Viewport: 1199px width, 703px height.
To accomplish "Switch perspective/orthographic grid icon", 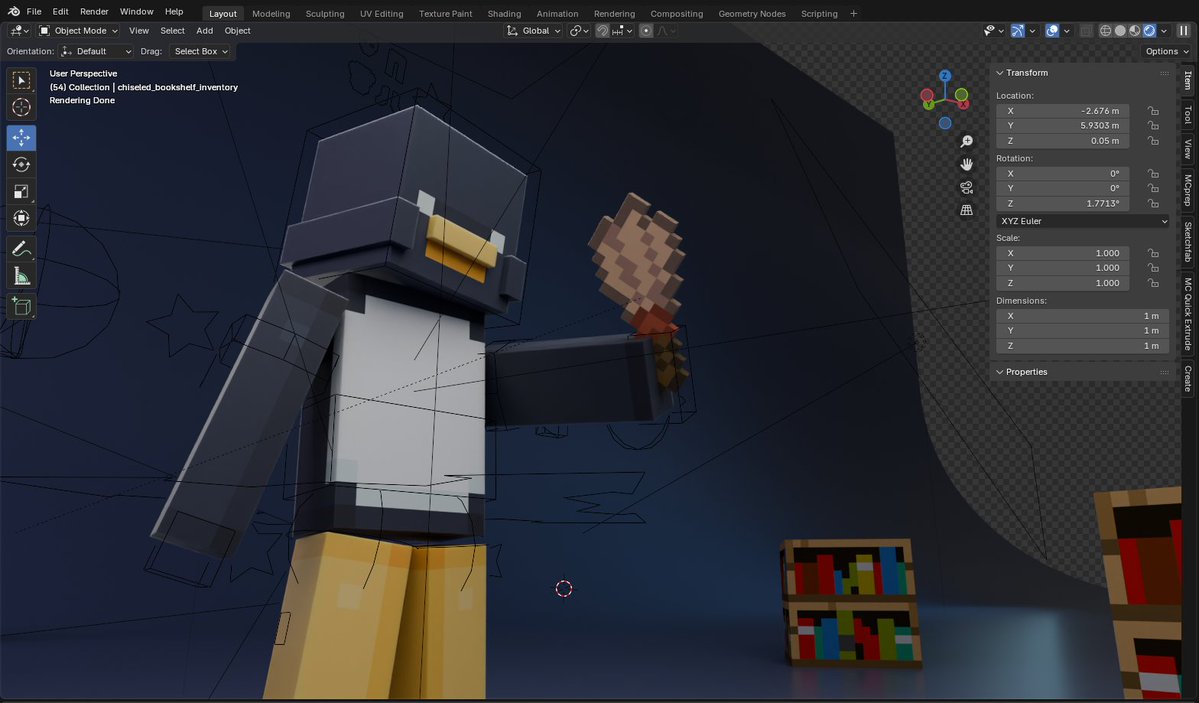I will [967, 210].
